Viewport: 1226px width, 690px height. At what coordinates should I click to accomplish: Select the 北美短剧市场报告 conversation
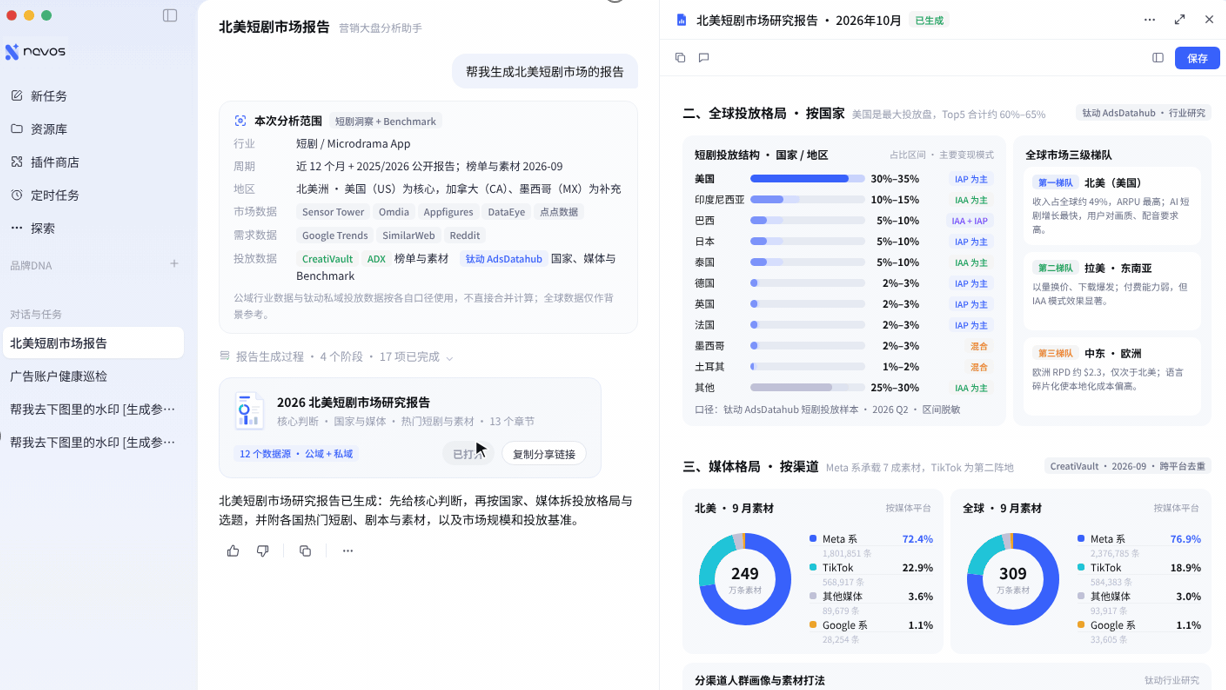point(93,343)
